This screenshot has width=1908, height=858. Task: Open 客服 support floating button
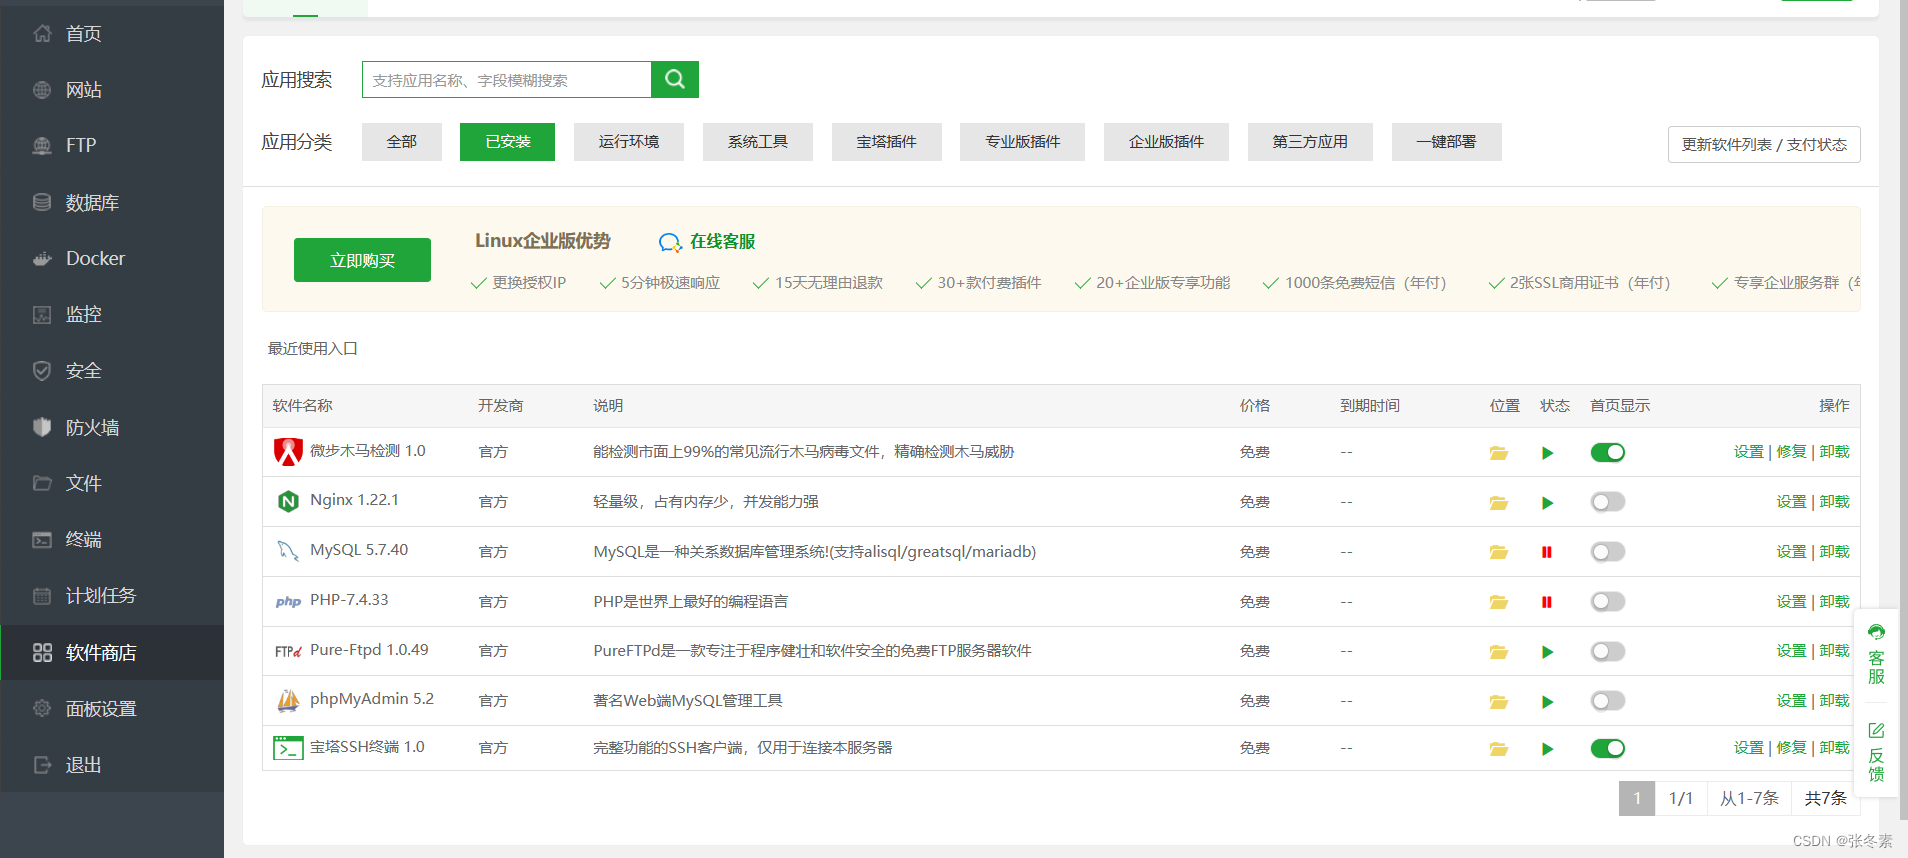coord(1876,656)
